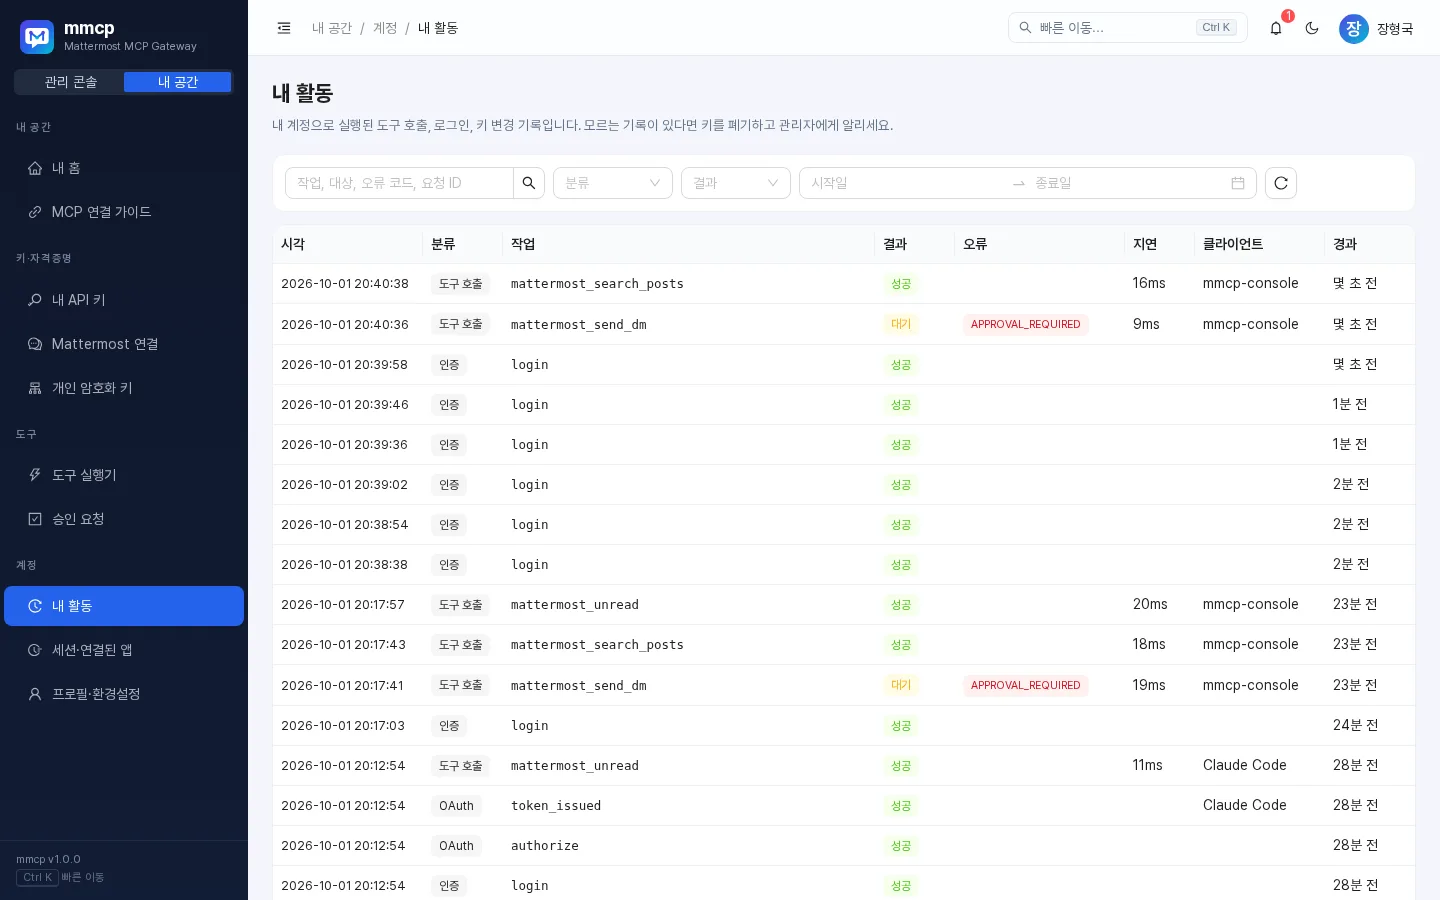Click the 2026-10-01 20:40:38 timestamp

point(345,284)
